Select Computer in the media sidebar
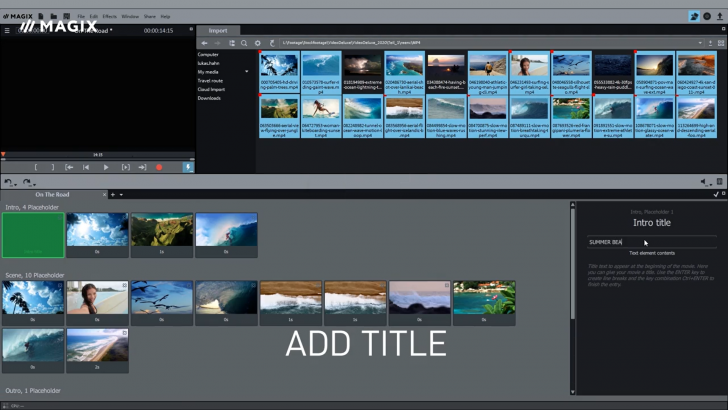The width and height of the screenshot is (728, 410). (x=208, y=54)
